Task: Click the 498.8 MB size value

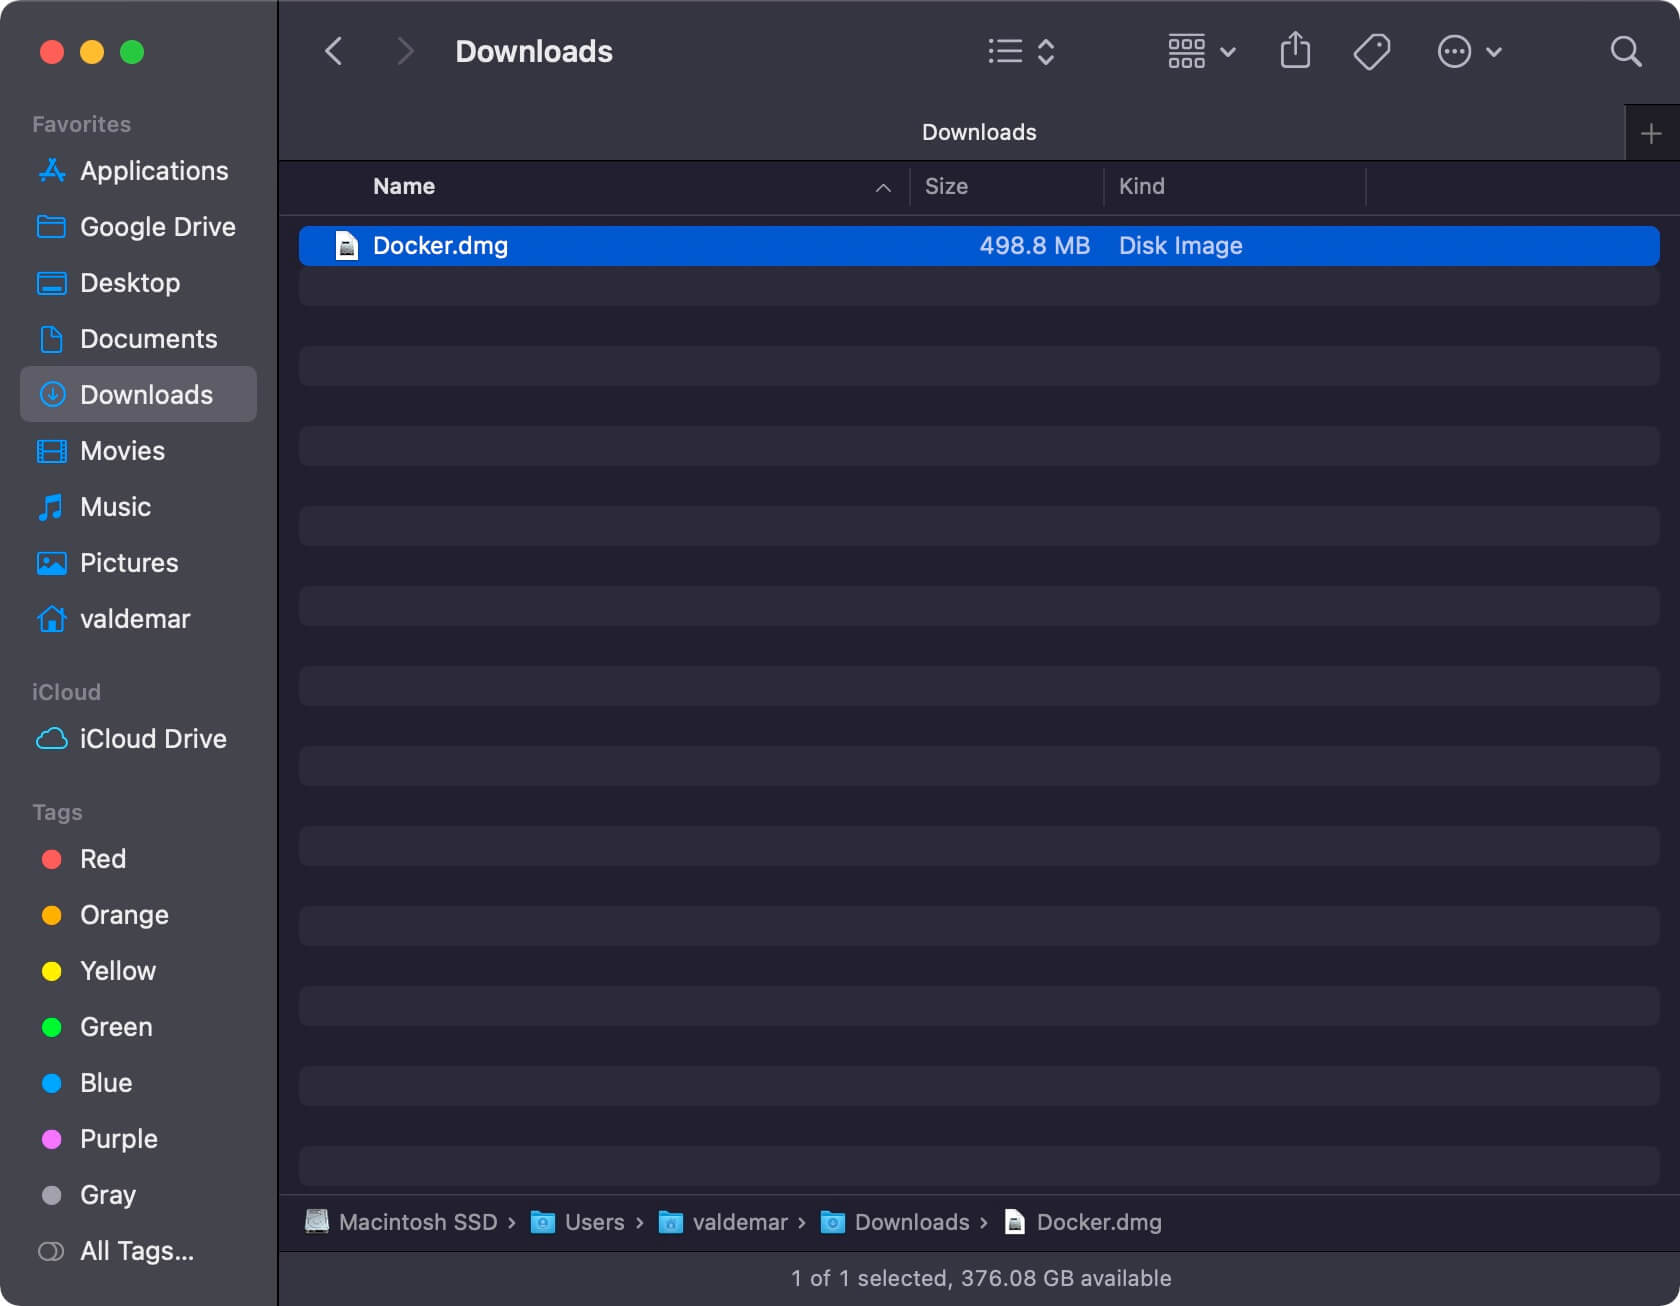Action: (1034, 246)
